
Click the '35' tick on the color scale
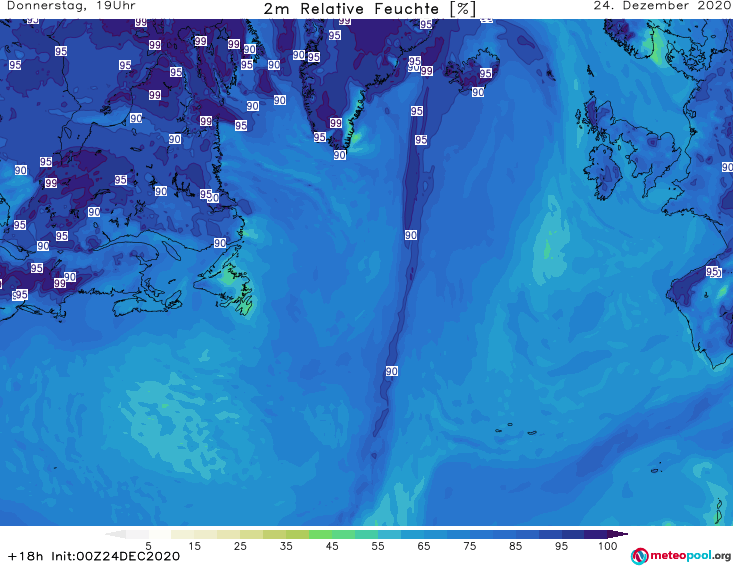point(286,546)
